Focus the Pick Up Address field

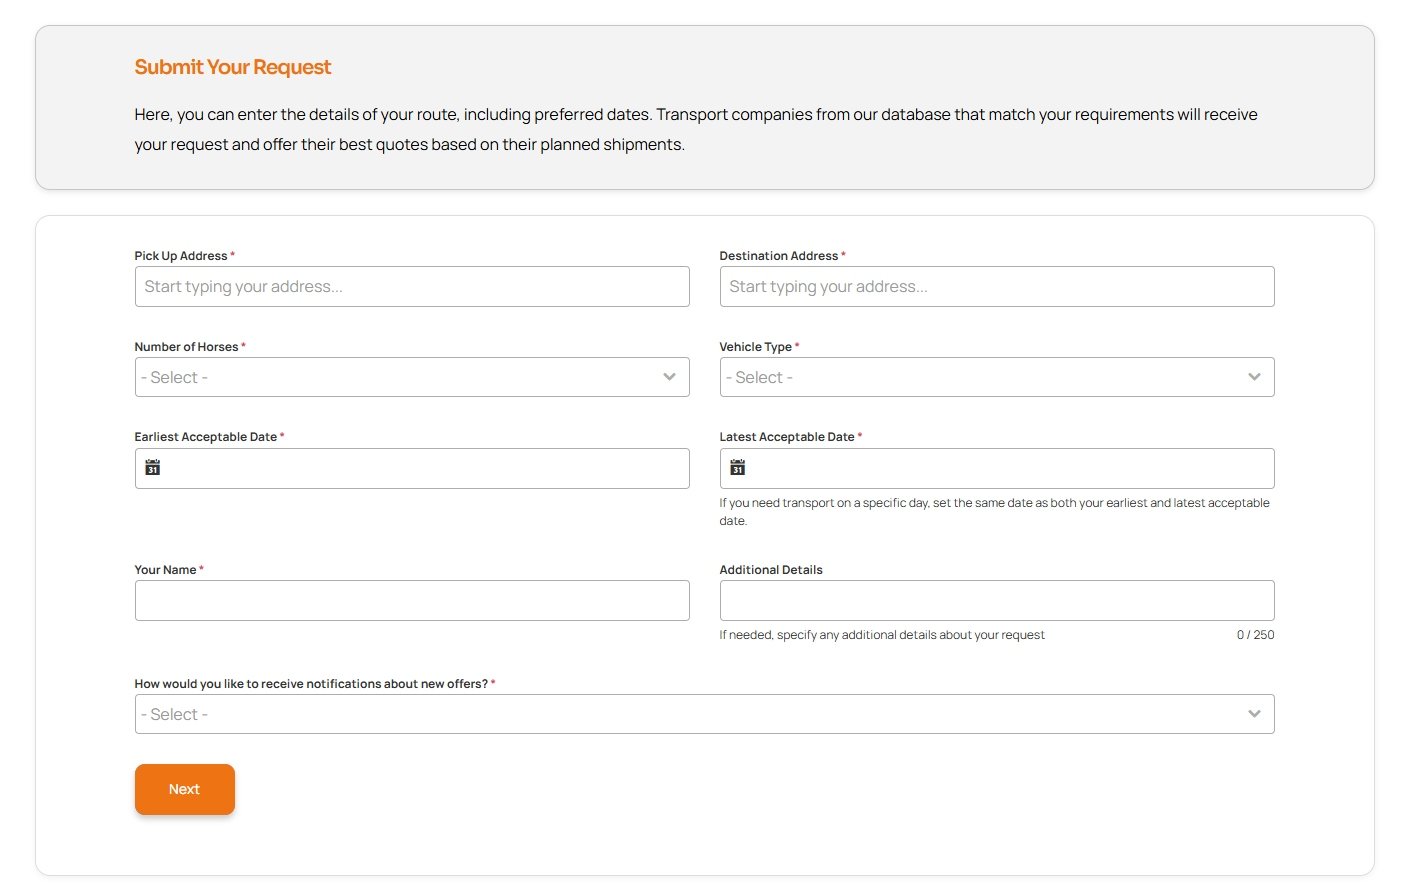412,287
